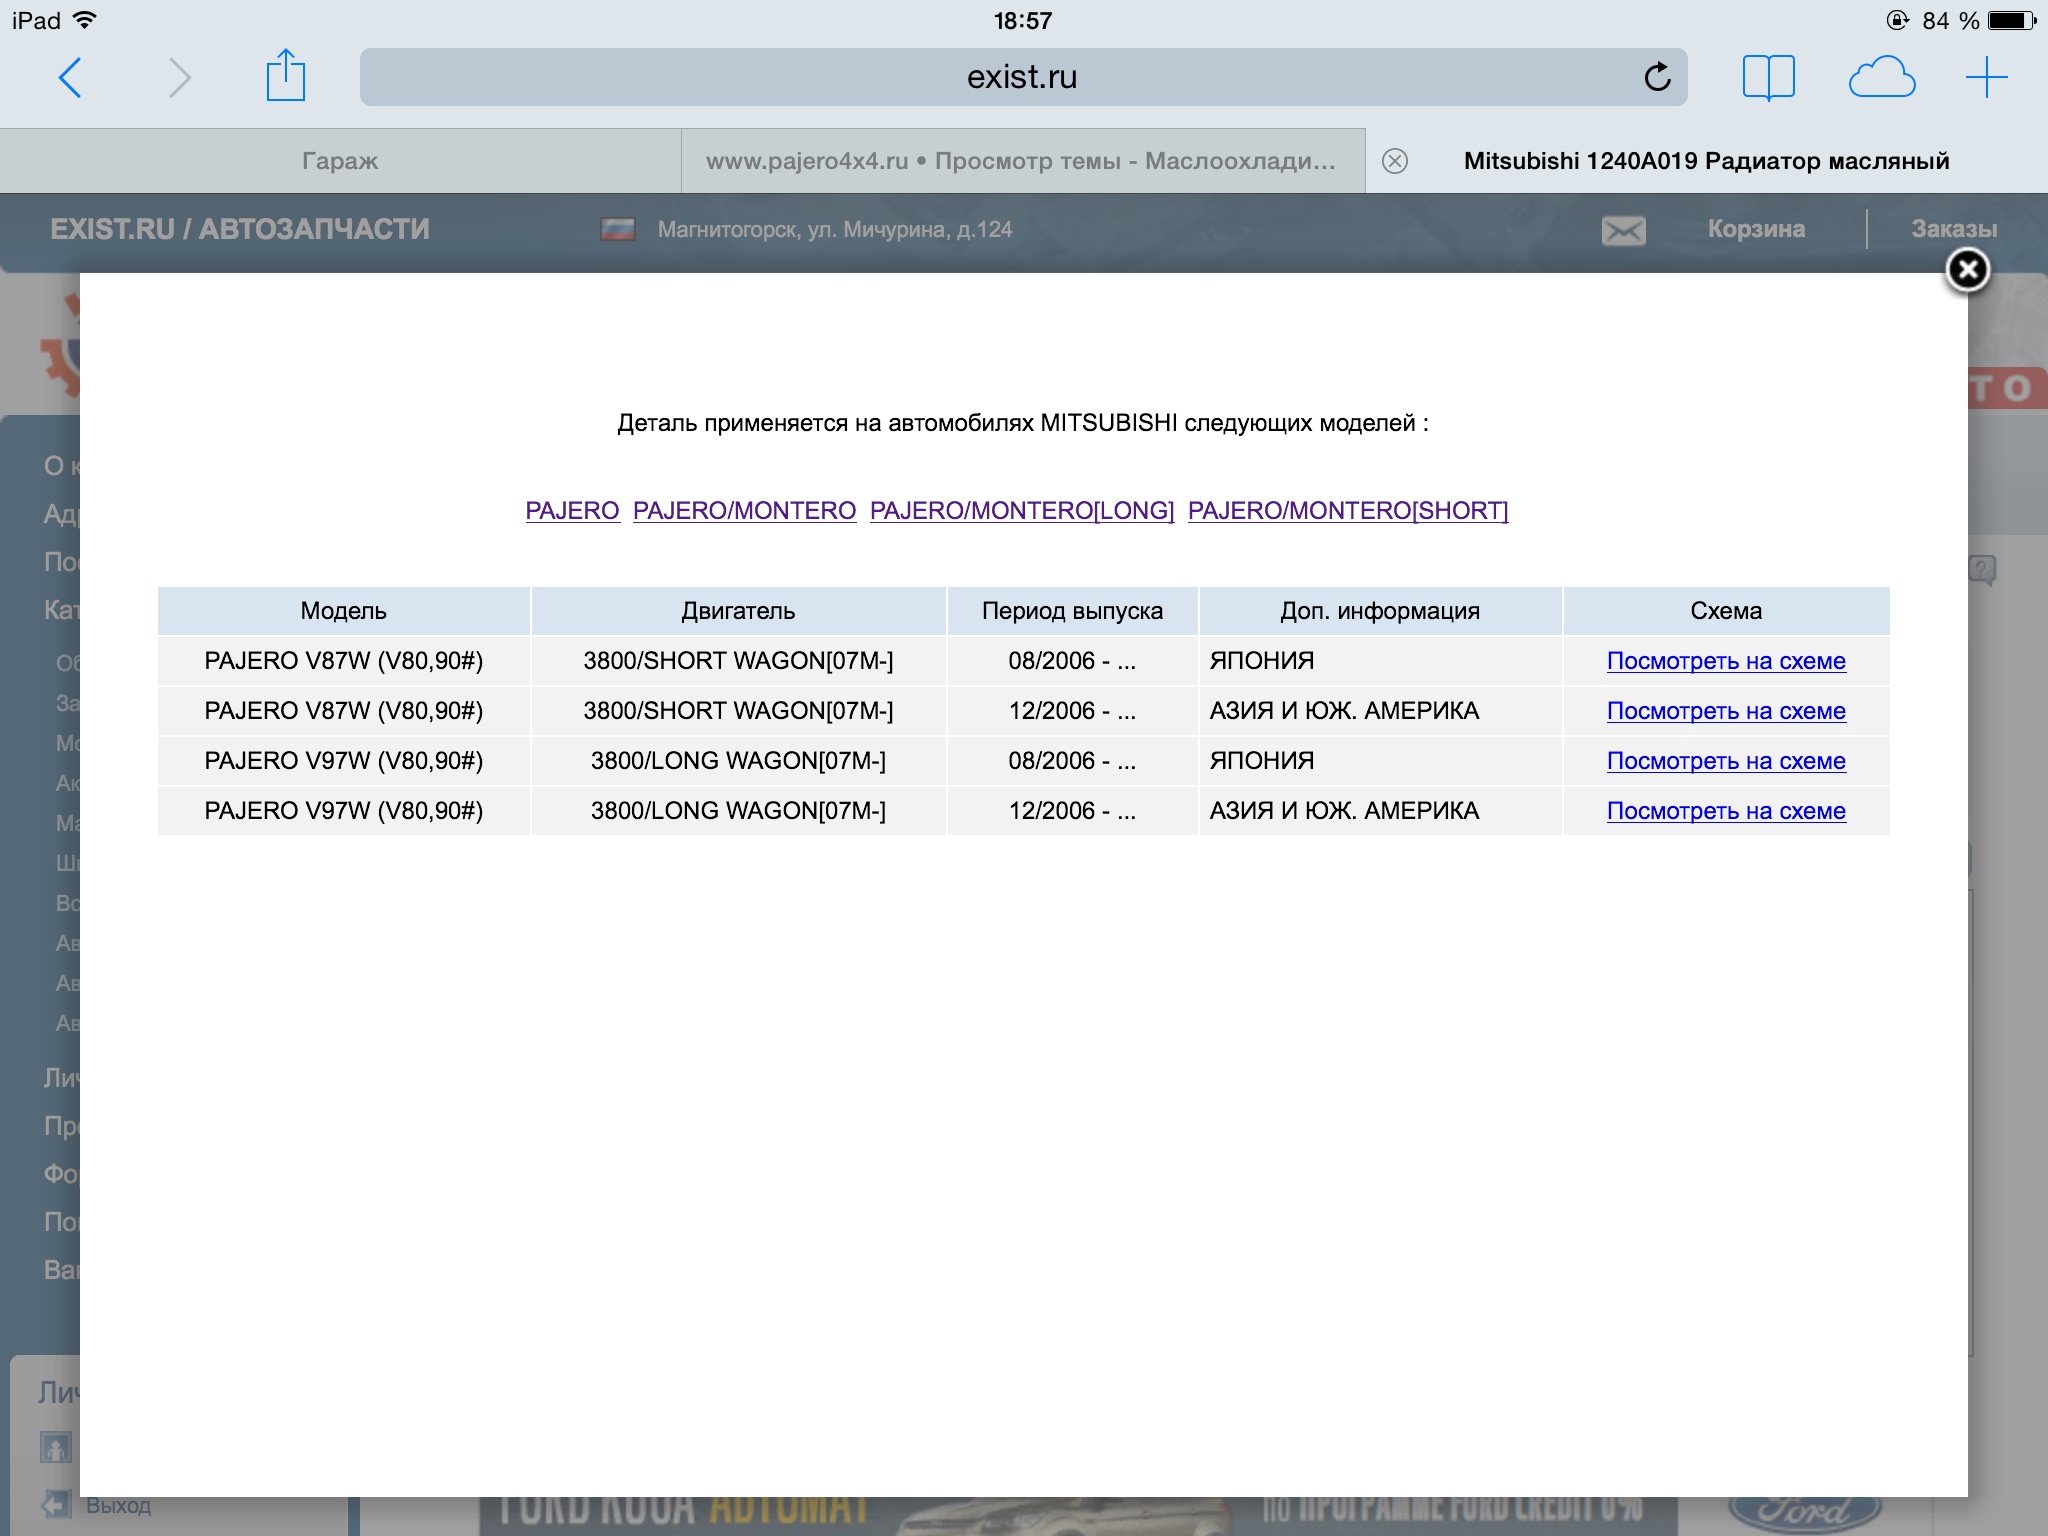Switch to the Гараж tab
Image resolution: width=2048 pixels, height=1536 pixels.
(x=340, y=161)
